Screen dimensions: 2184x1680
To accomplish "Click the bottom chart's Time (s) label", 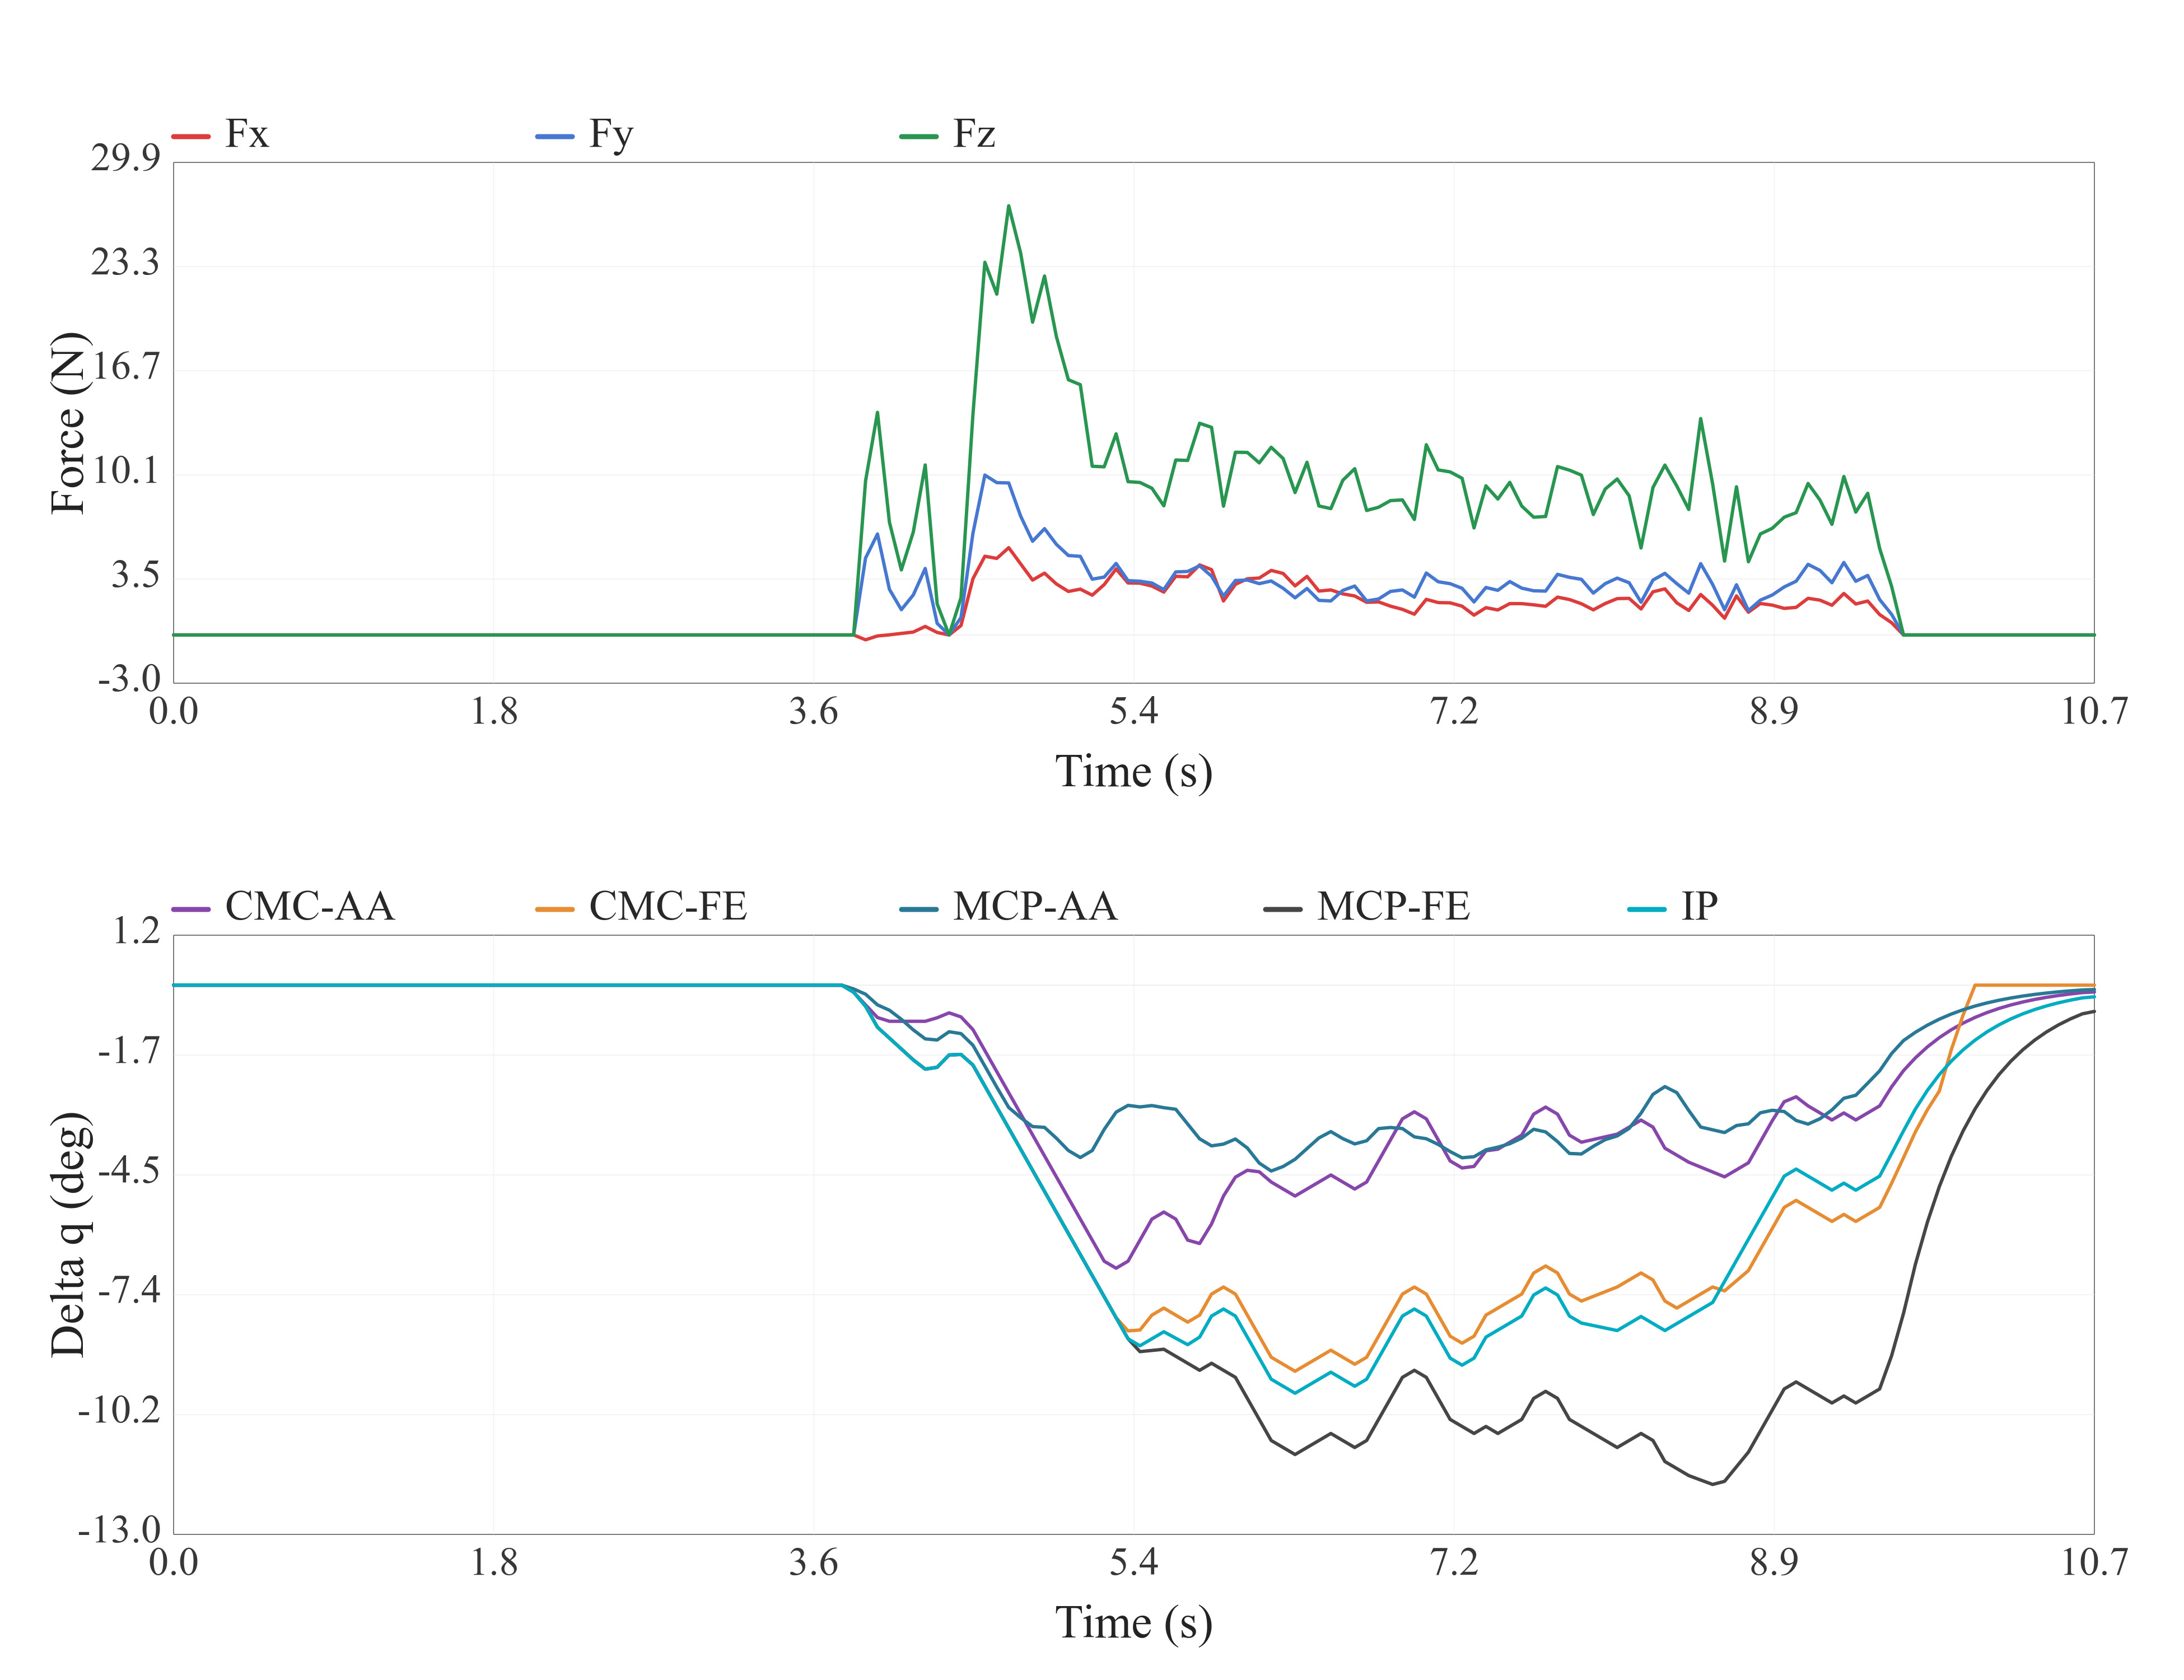I will [x=1133, y=1622].
